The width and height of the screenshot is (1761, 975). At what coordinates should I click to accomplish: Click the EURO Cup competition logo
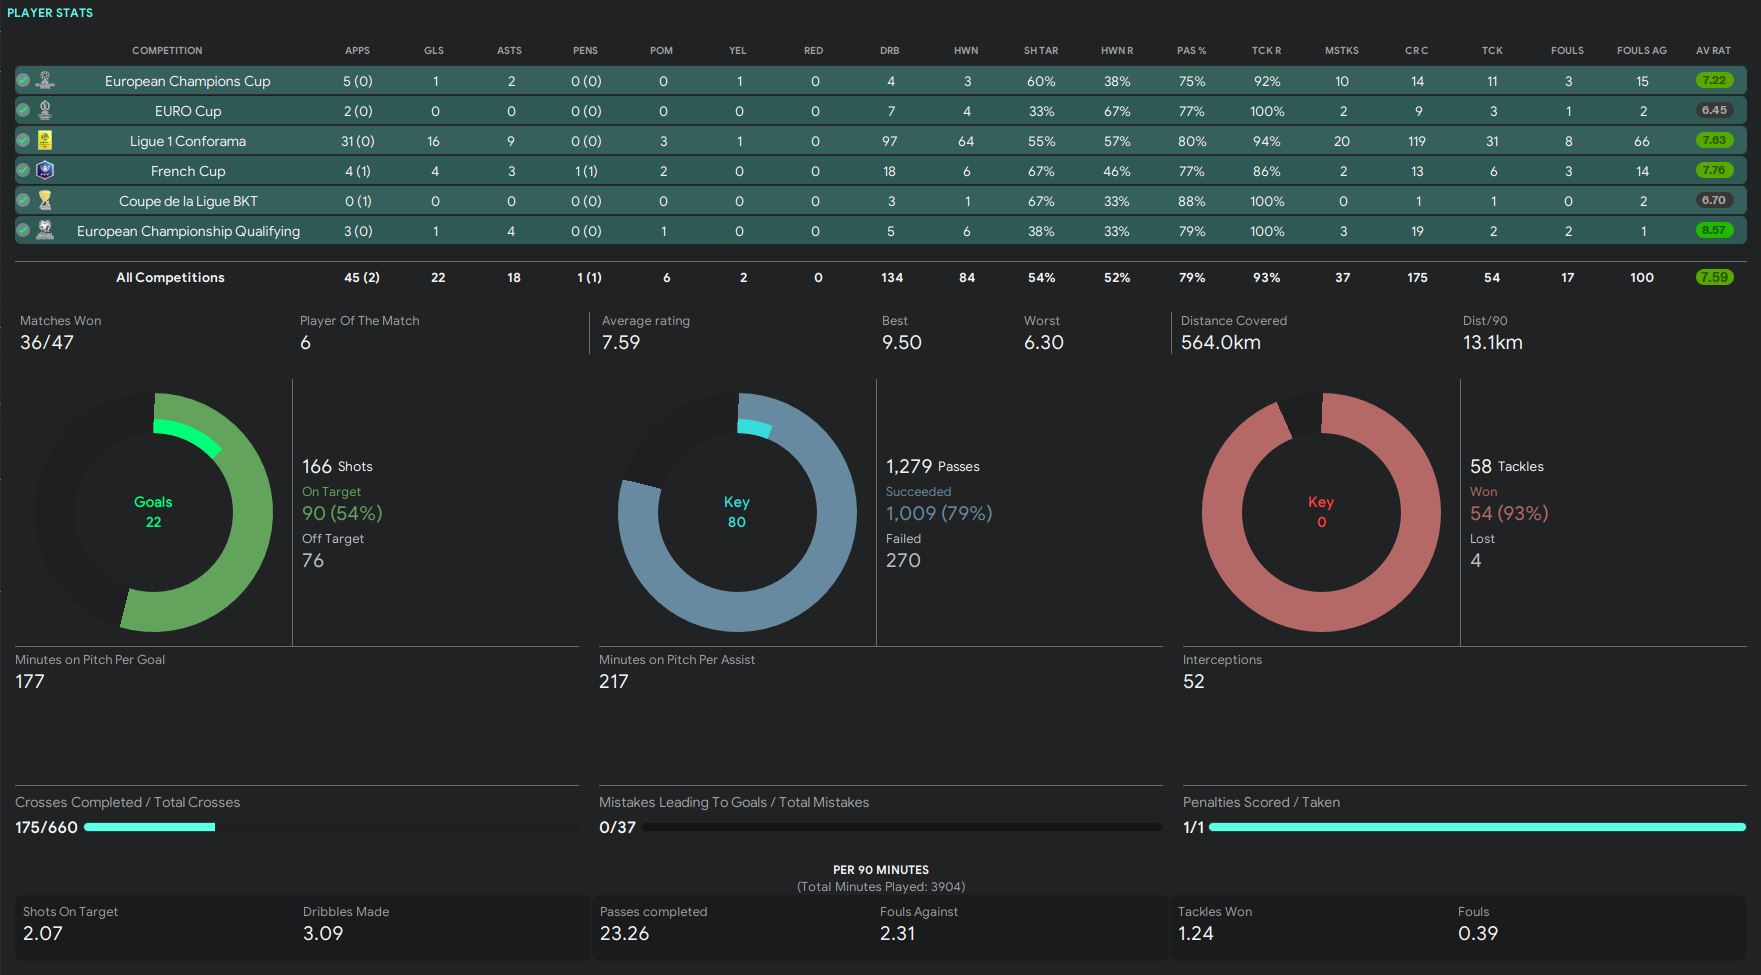coord(45,110)
